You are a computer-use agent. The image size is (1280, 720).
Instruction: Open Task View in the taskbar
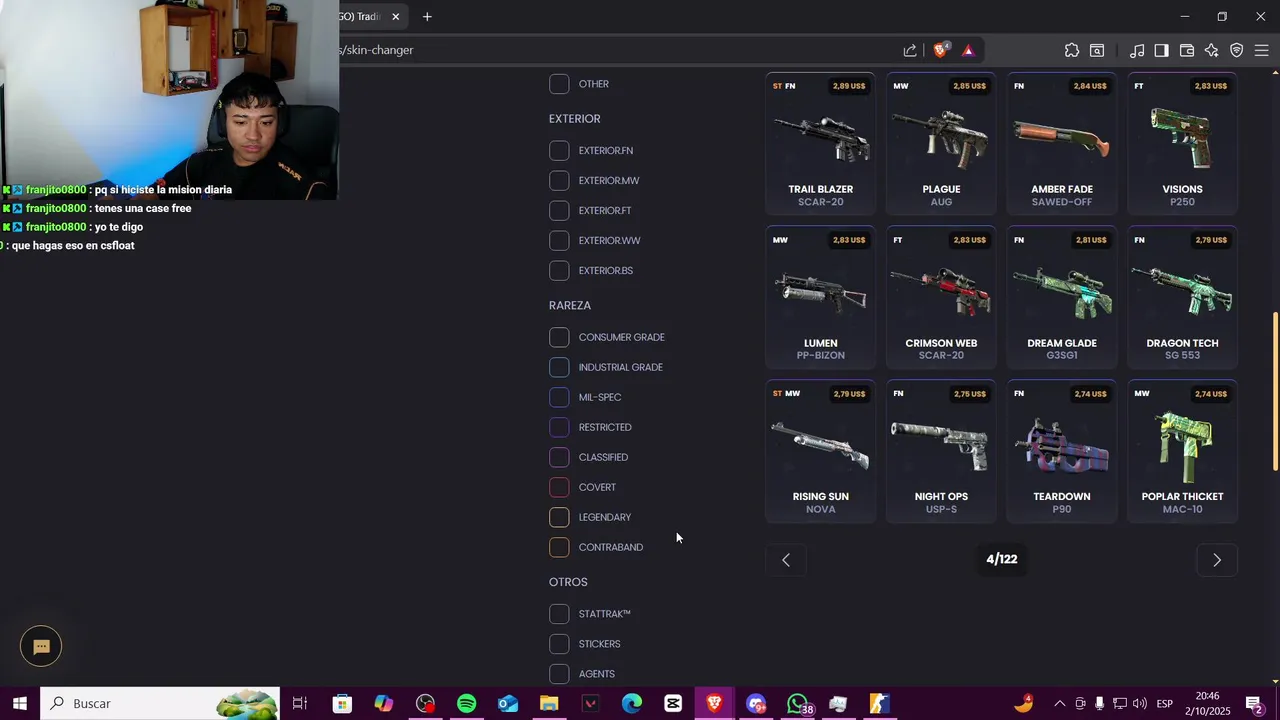pyautogui.click(x=299, y=704)
